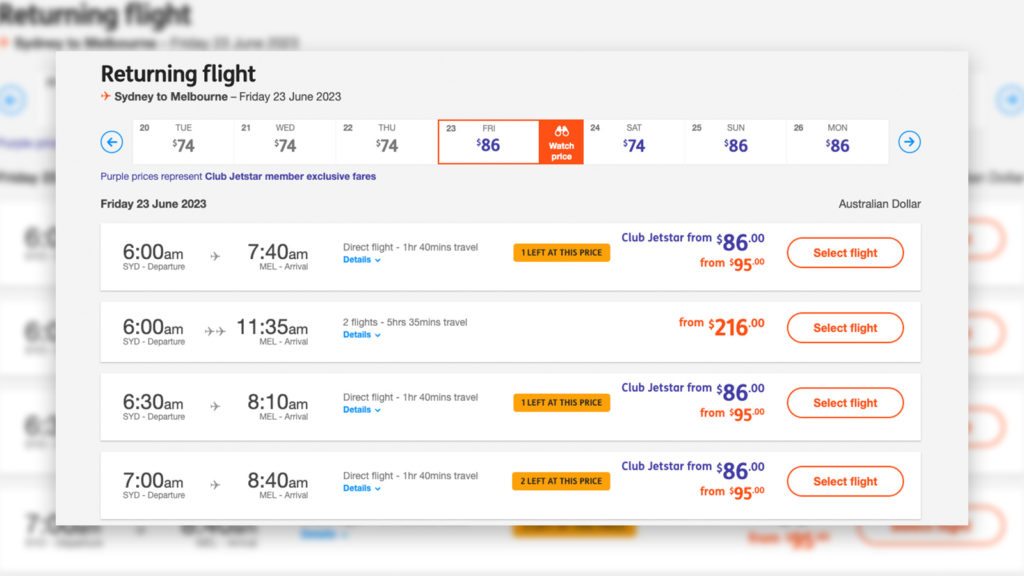Screen dimensions: 1024x576
Task: Select the Tuesday 20 June $74 tab
Action: [185, 141]
